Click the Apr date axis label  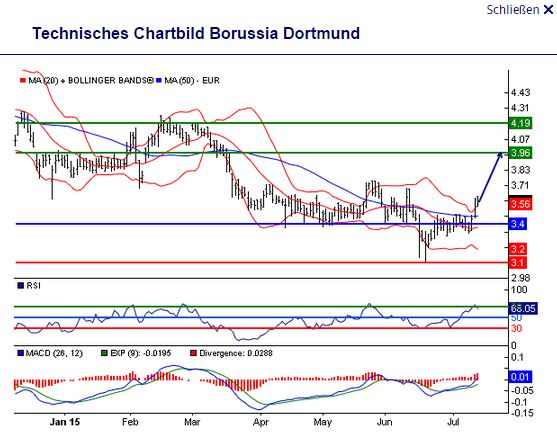[261, 422]
